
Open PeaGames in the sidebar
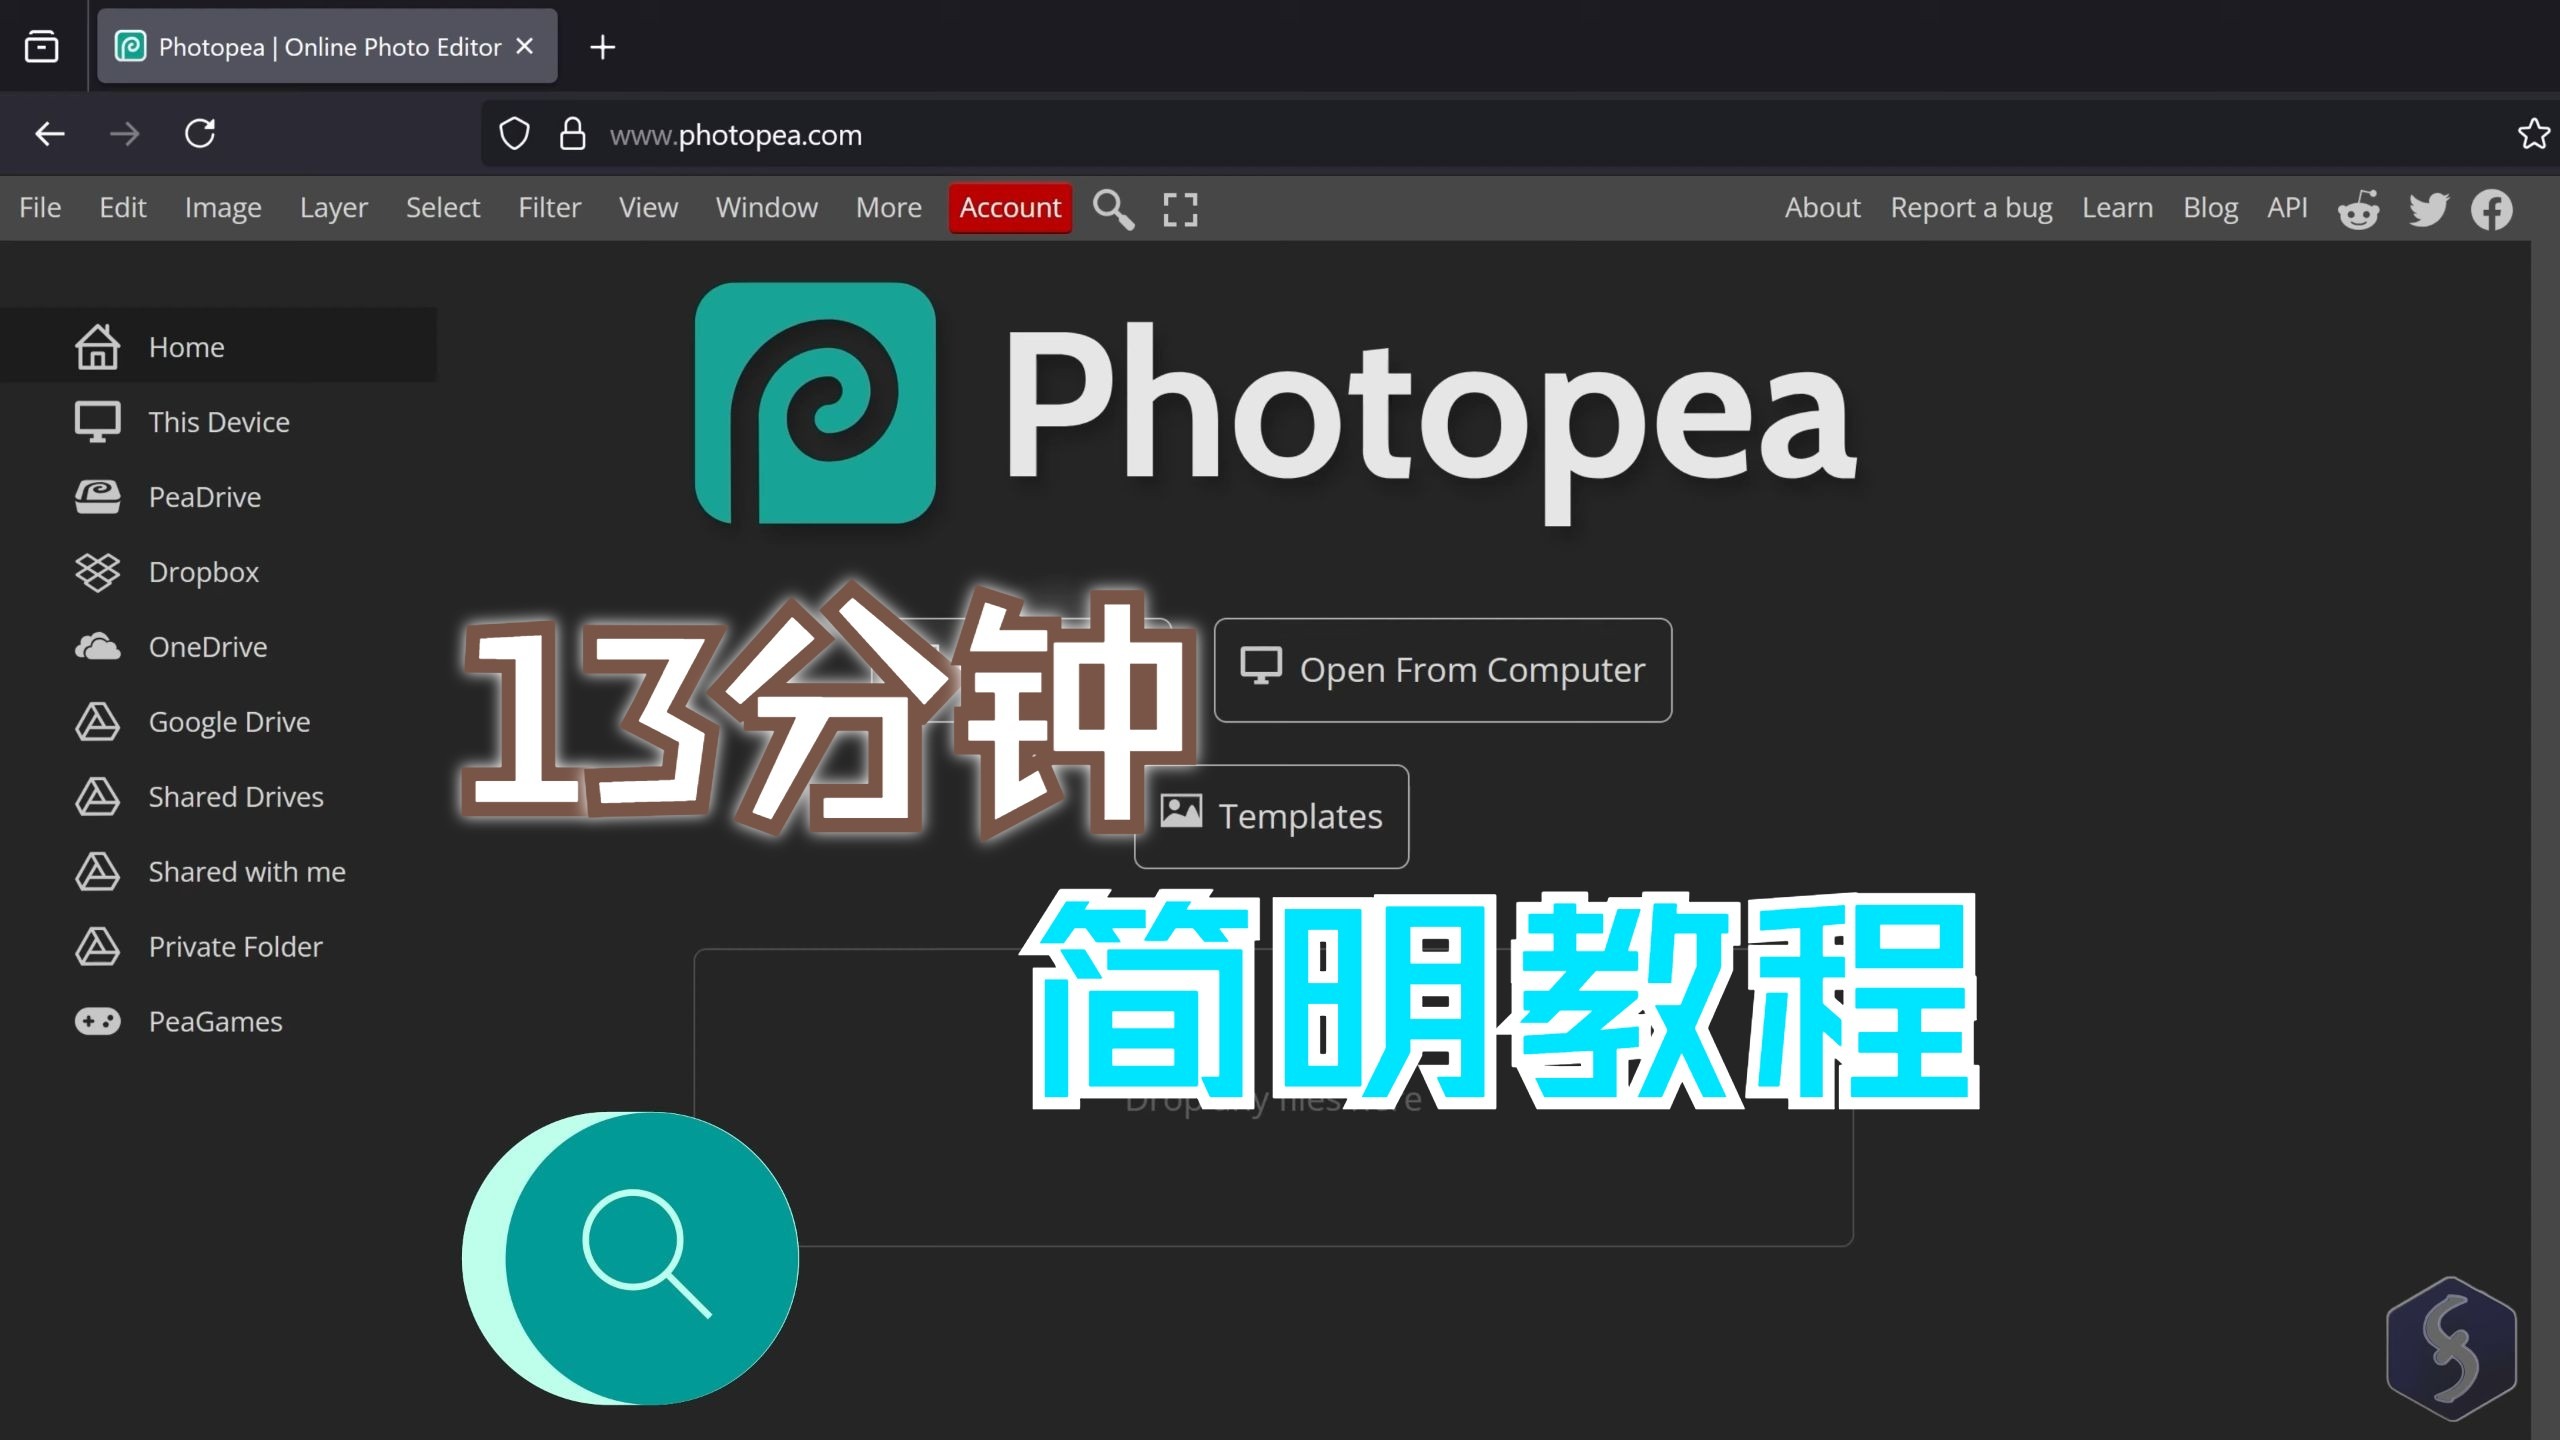pyautogui.click(x=218, y=1022)
